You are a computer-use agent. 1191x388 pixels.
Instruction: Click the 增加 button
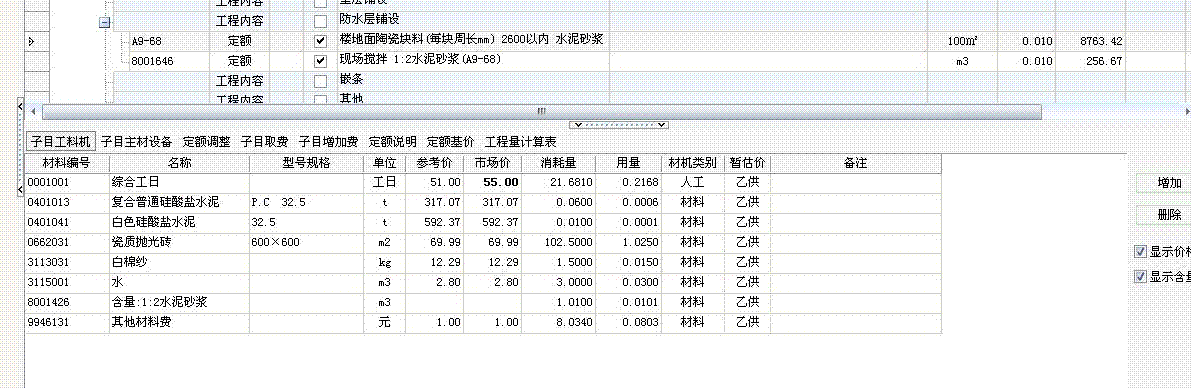(x=1164, y=183)
